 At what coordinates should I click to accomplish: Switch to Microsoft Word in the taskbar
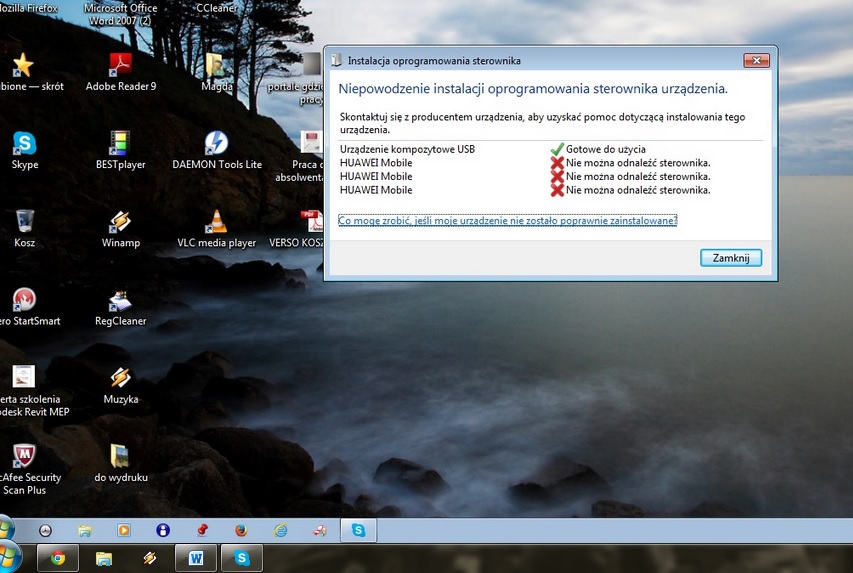coord(195,558)
